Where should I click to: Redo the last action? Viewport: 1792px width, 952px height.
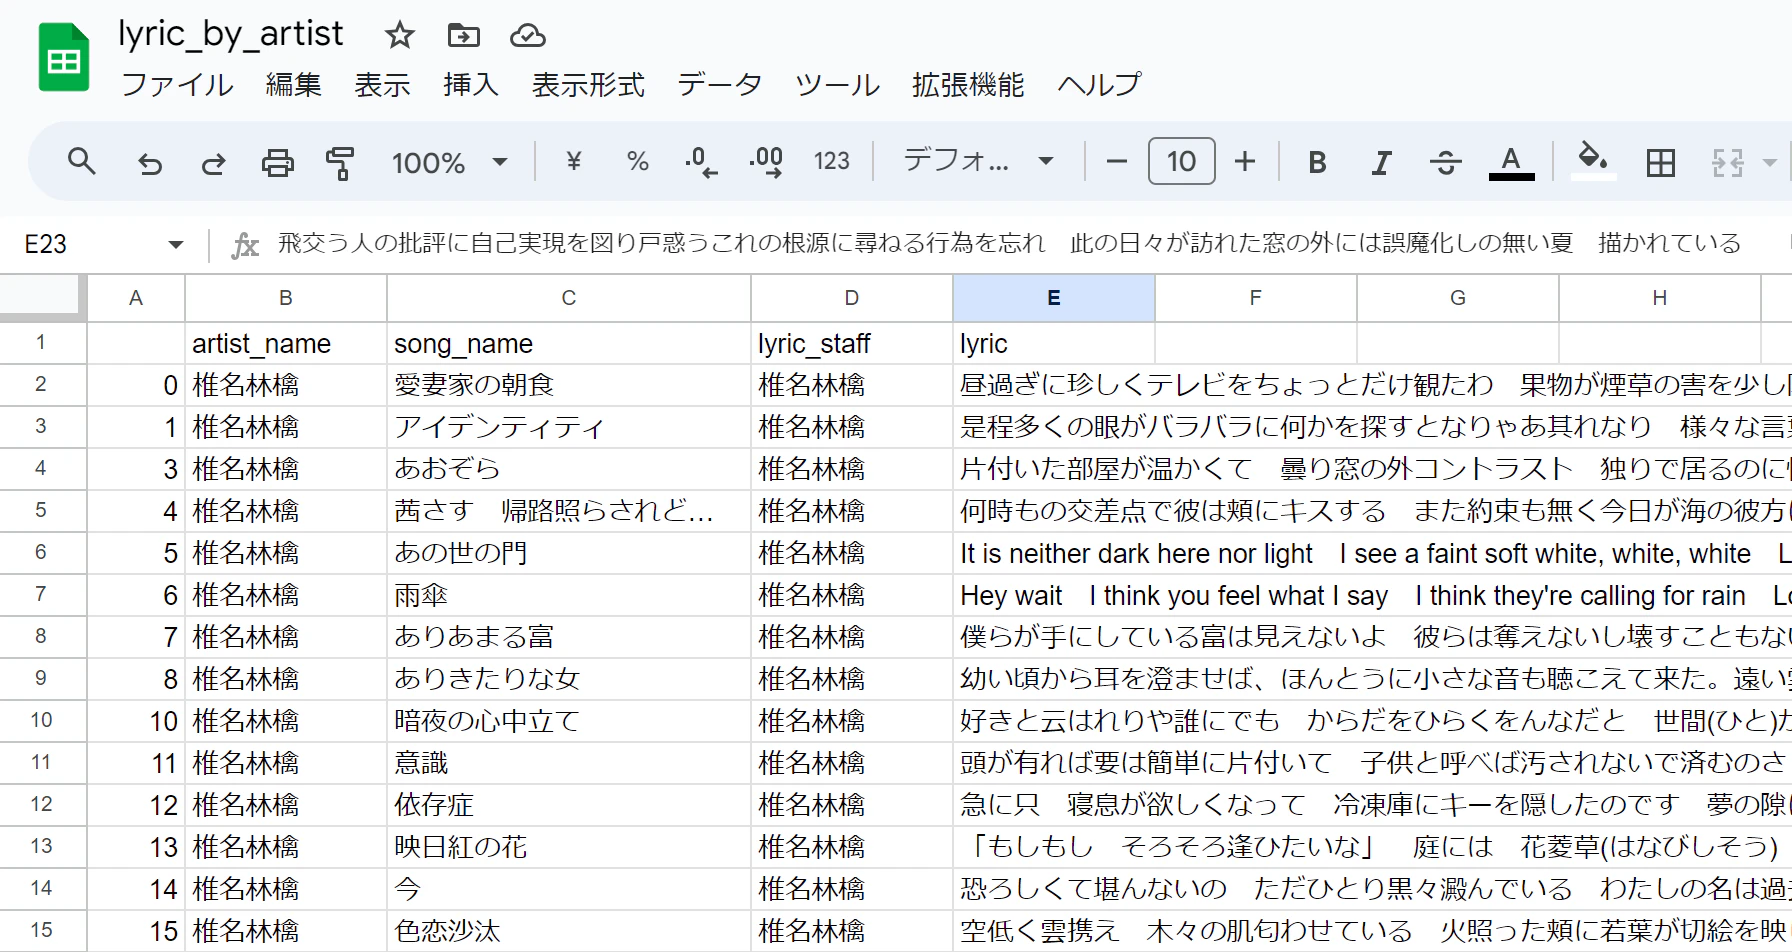pos(213,162)
